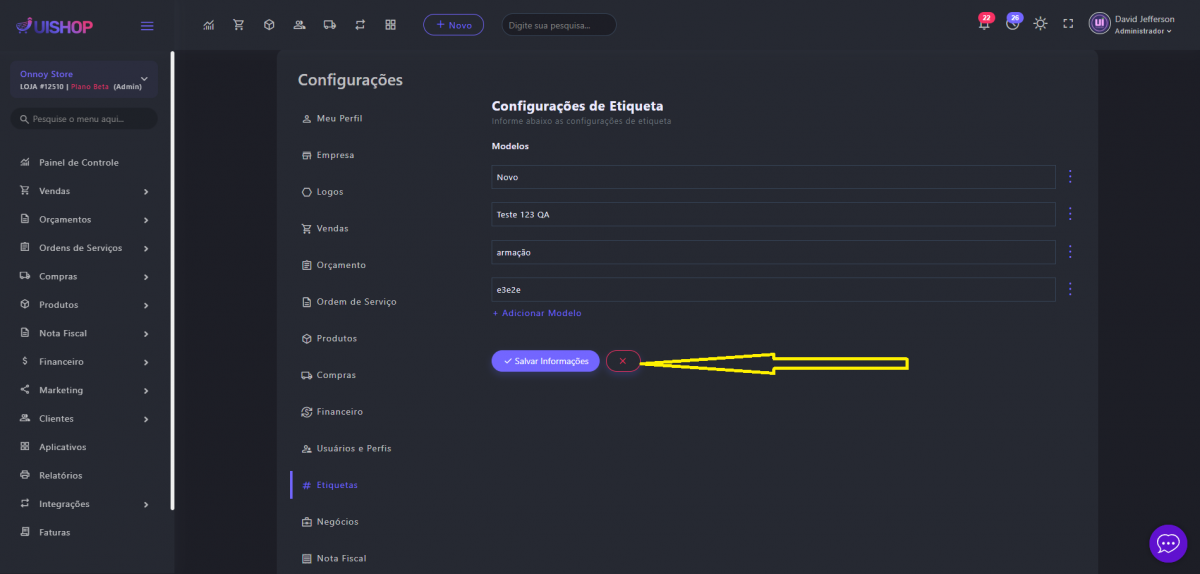Click the fullscreen icon in header
The height and width of the screenshot is (574, 1200).
tap(1068, 24)
